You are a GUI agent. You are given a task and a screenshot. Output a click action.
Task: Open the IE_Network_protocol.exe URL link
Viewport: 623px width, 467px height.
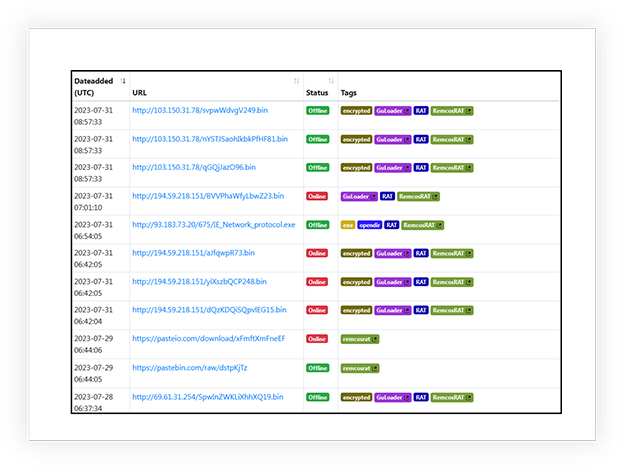[214, 225]
